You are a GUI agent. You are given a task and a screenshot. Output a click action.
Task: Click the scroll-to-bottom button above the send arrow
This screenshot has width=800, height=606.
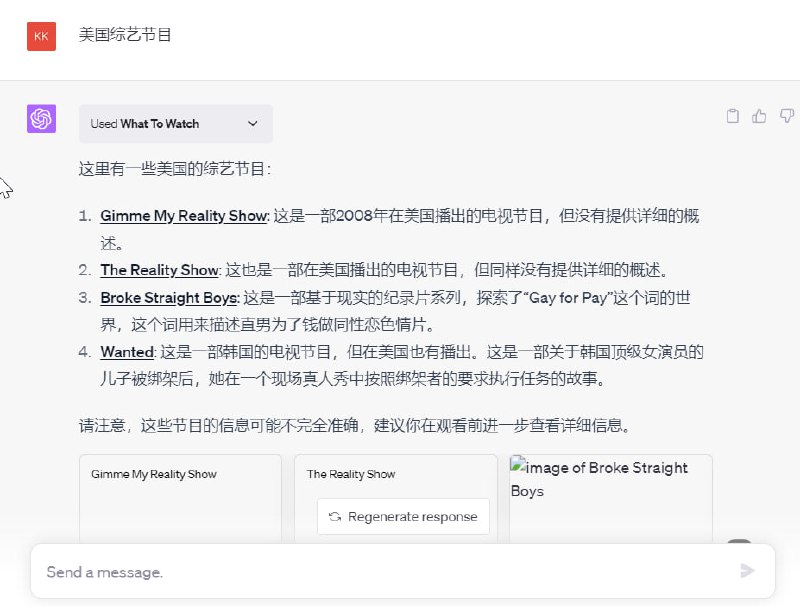[x=739, y=543]
